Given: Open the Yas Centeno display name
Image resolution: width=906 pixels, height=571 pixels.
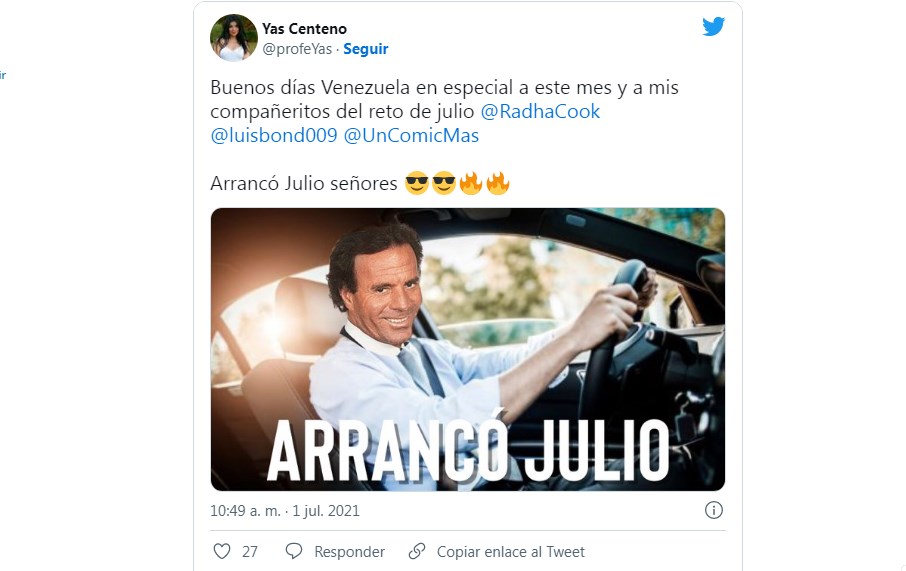Looking at the screenshot, I should pyautogui.click(x=305, y=28).
